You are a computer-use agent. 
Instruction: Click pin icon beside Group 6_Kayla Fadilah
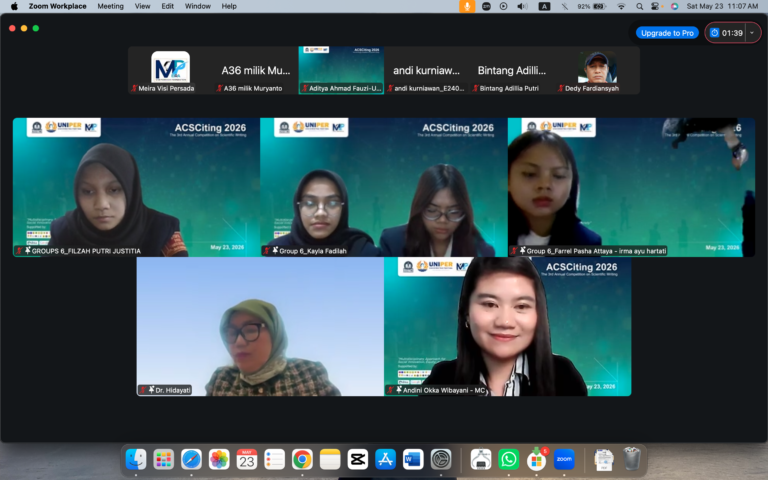click(275, 250)
